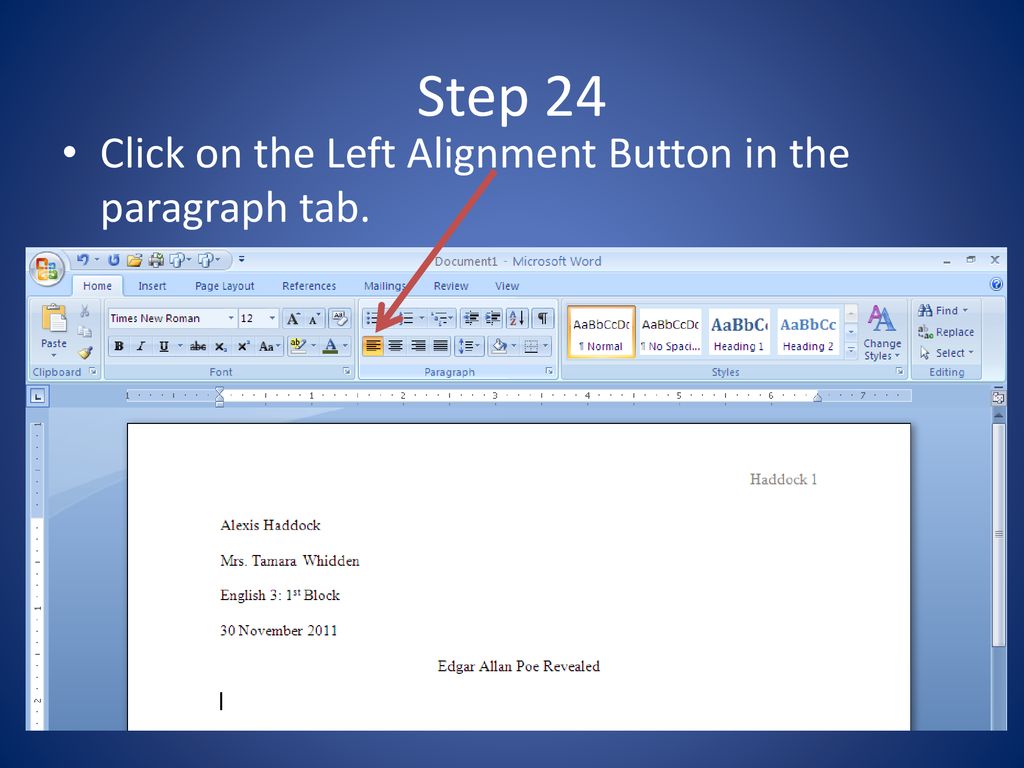Viewport: 1024px width, 768px height.
Task: Click the Cut scissors icon
Action: tap(85, 311)
